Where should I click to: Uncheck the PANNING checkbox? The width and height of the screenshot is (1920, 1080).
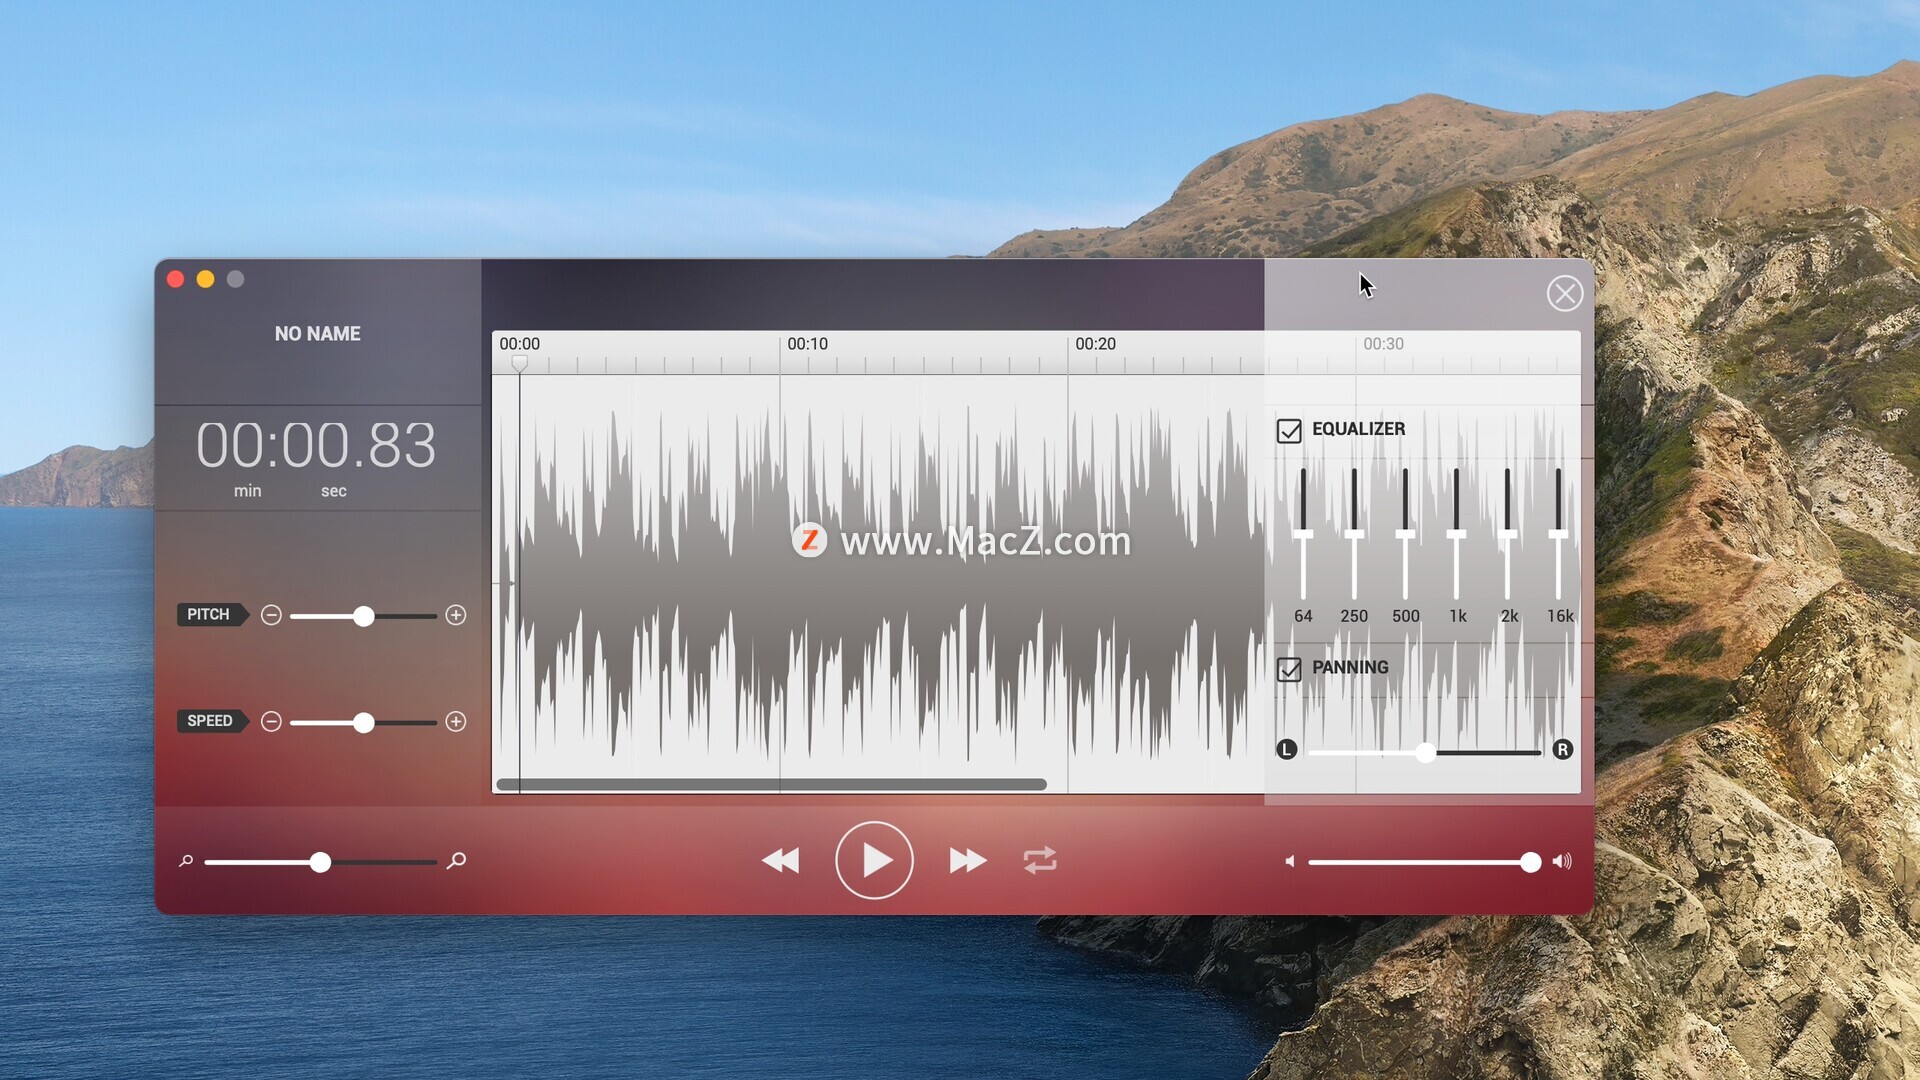[x=1289, y=669]
